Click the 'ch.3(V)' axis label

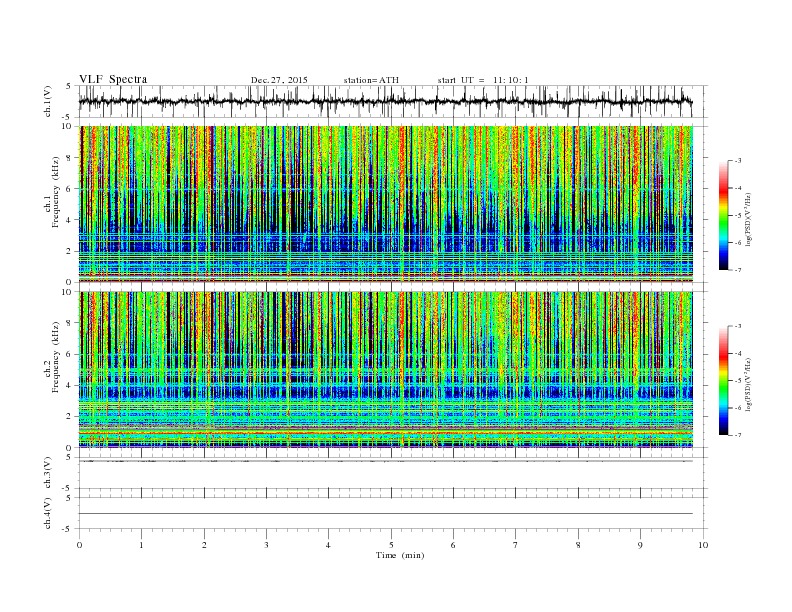click(x=48, y=473)
